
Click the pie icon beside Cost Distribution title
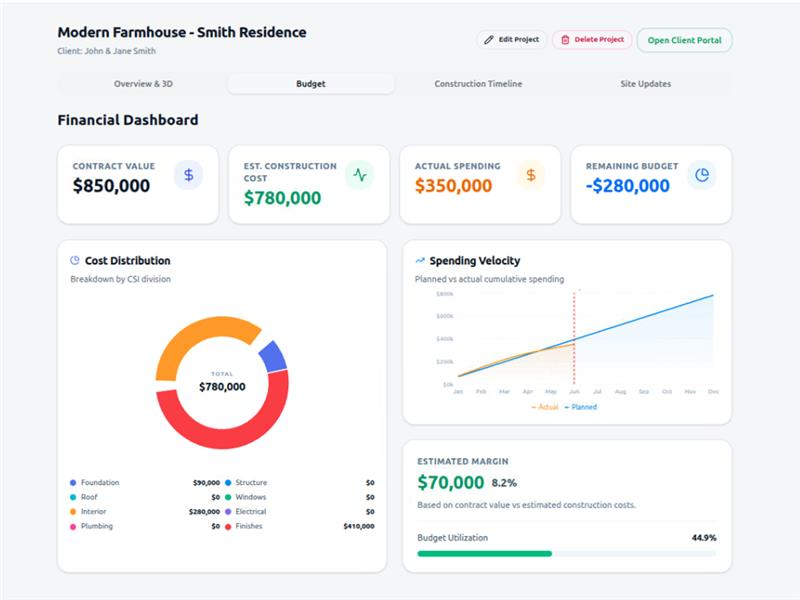[75, 261]
